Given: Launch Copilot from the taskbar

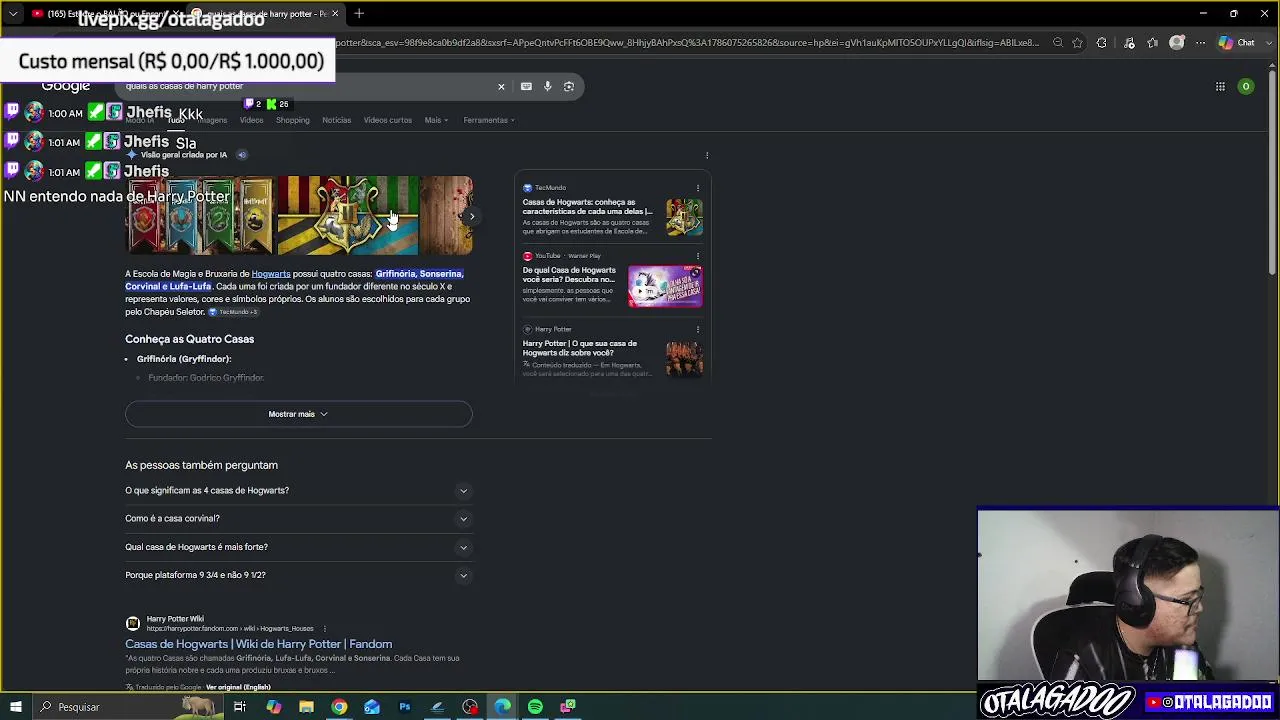Looking at the screenshot, I should tap(274, 707).
